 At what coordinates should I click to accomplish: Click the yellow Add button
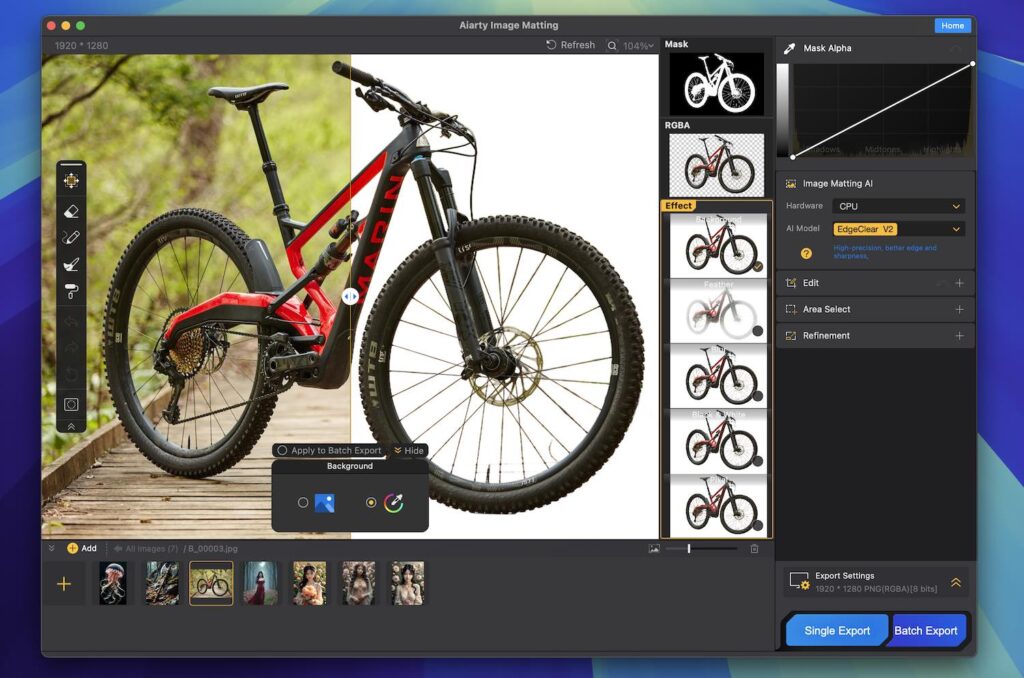(82, 548)
